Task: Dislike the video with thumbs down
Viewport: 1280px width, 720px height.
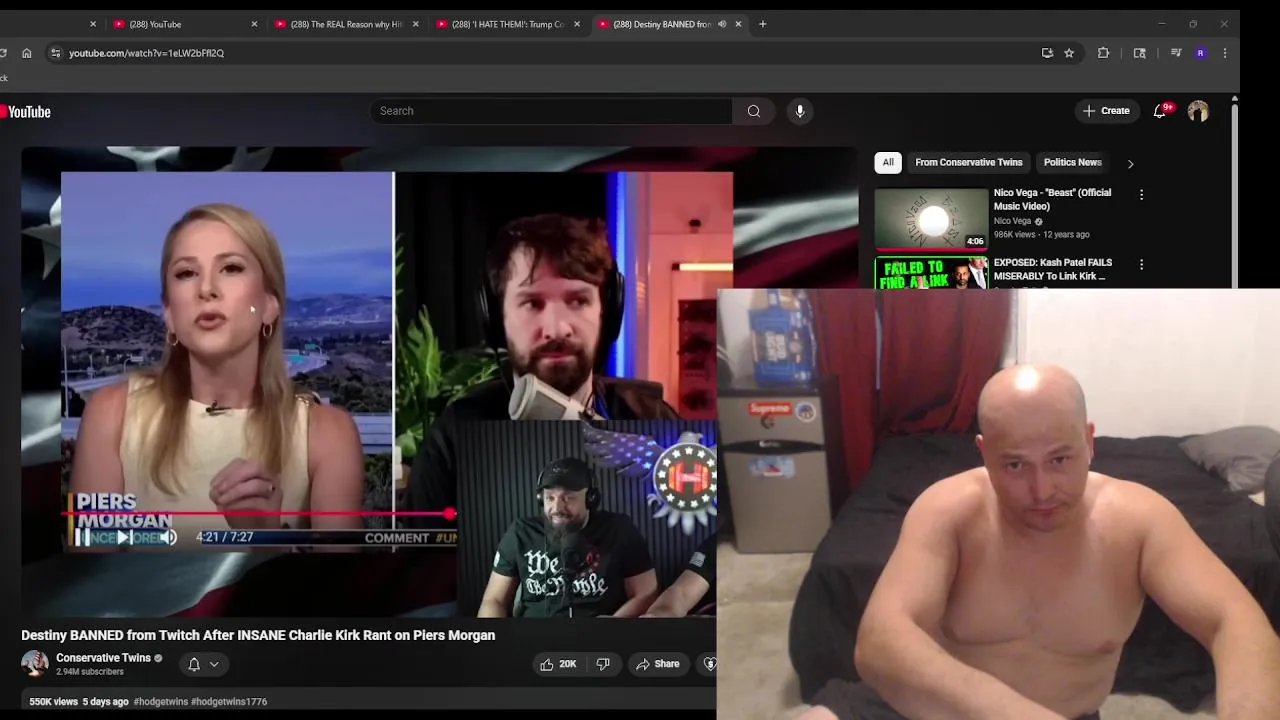Action: 603,664
